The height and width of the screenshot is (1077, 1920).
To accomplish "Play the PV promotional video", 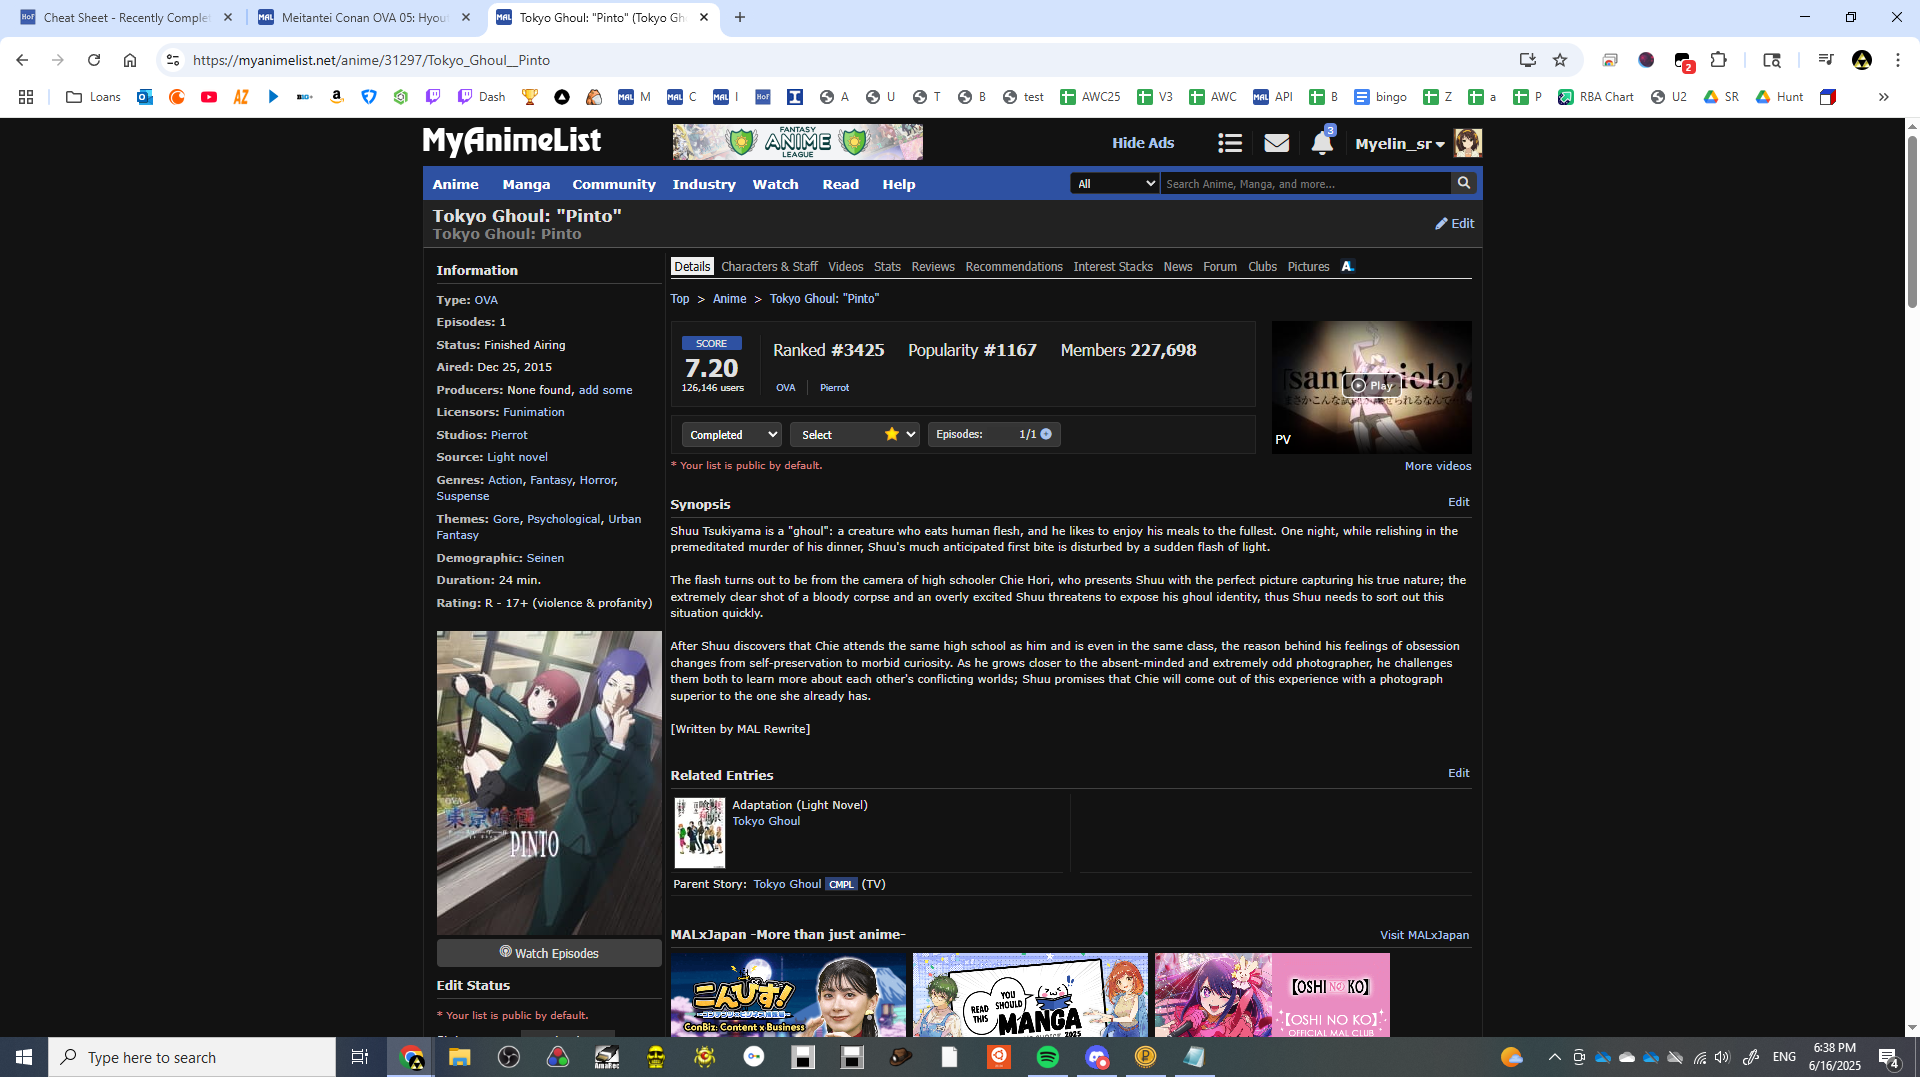I will tap(1371, 386).
